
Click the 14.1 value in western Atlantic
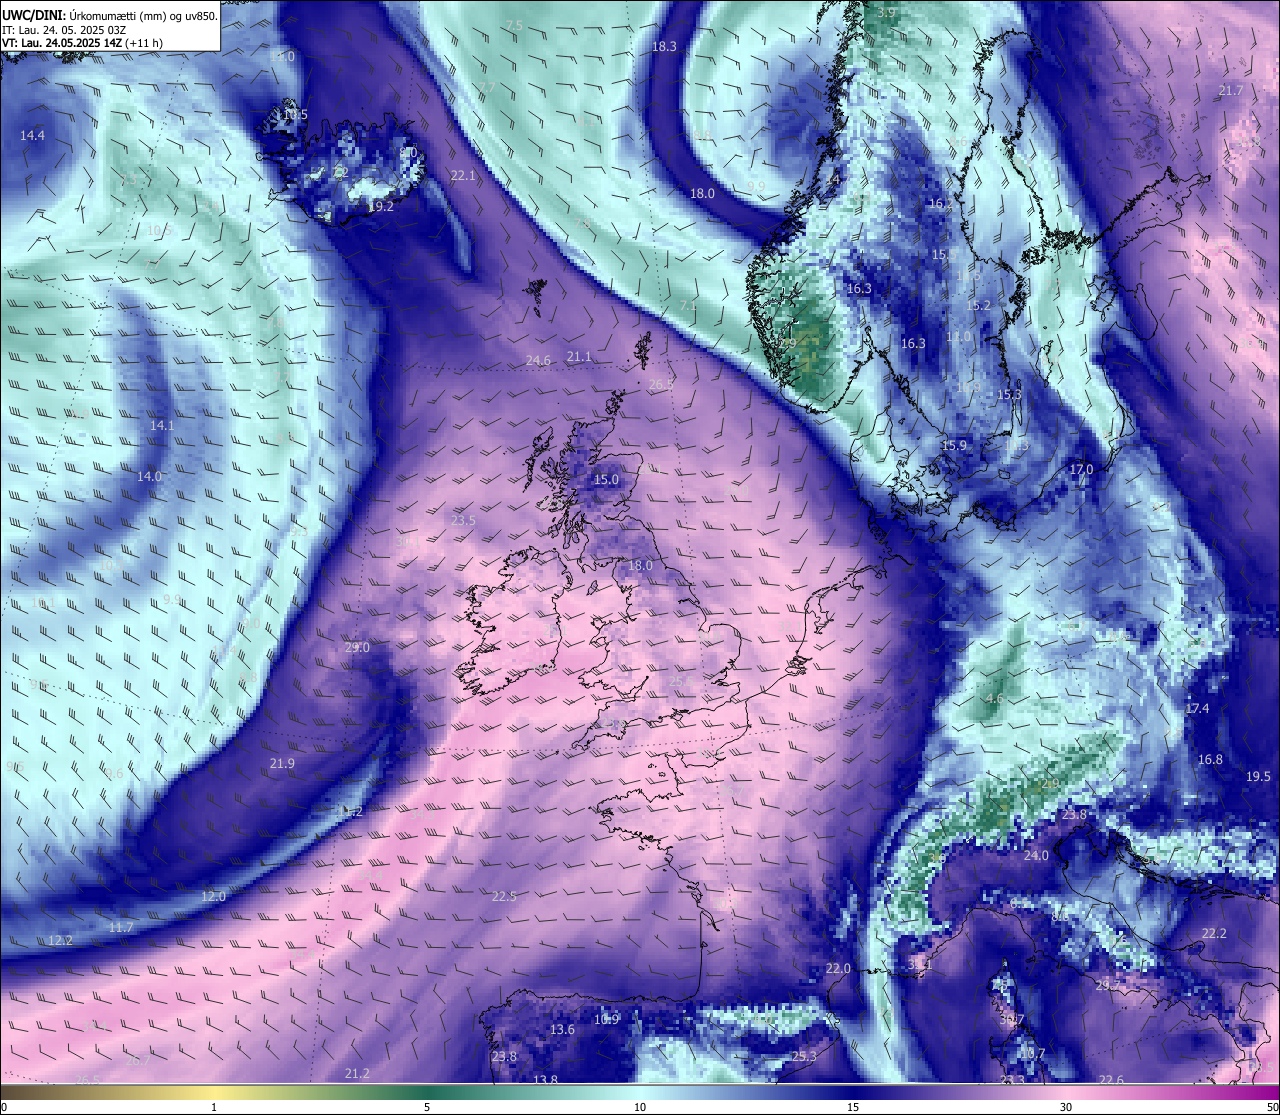pos(162,425)
